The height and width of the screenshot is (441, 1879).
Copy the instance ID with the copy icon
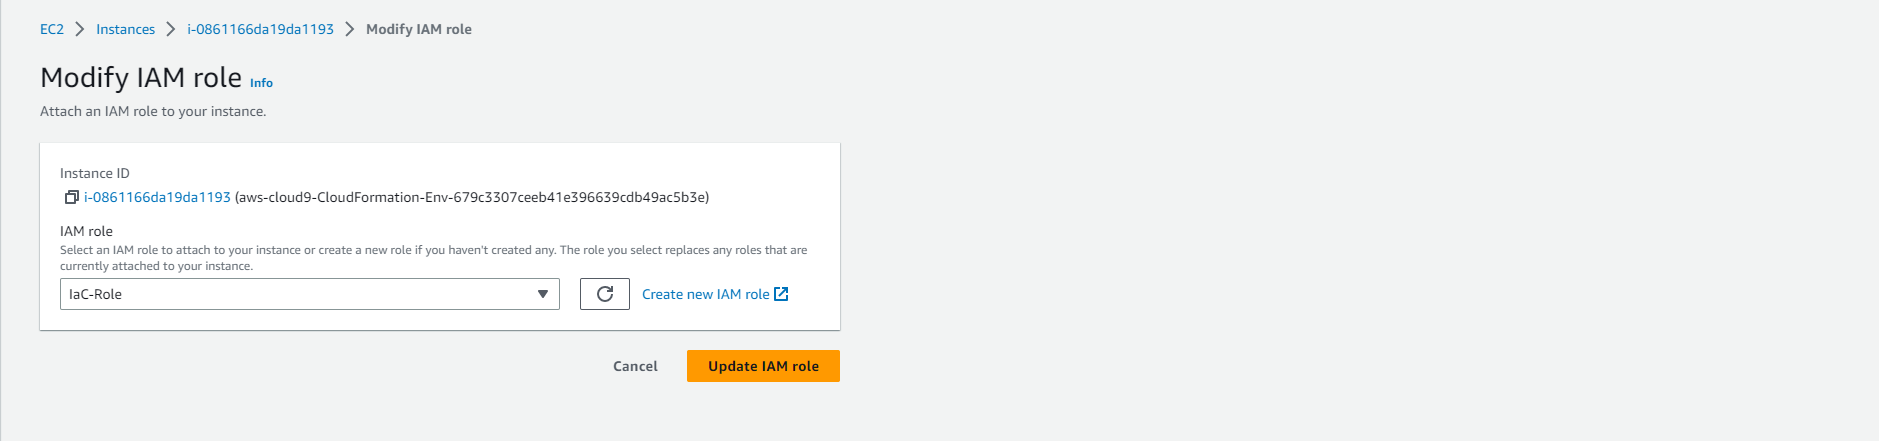71,197
